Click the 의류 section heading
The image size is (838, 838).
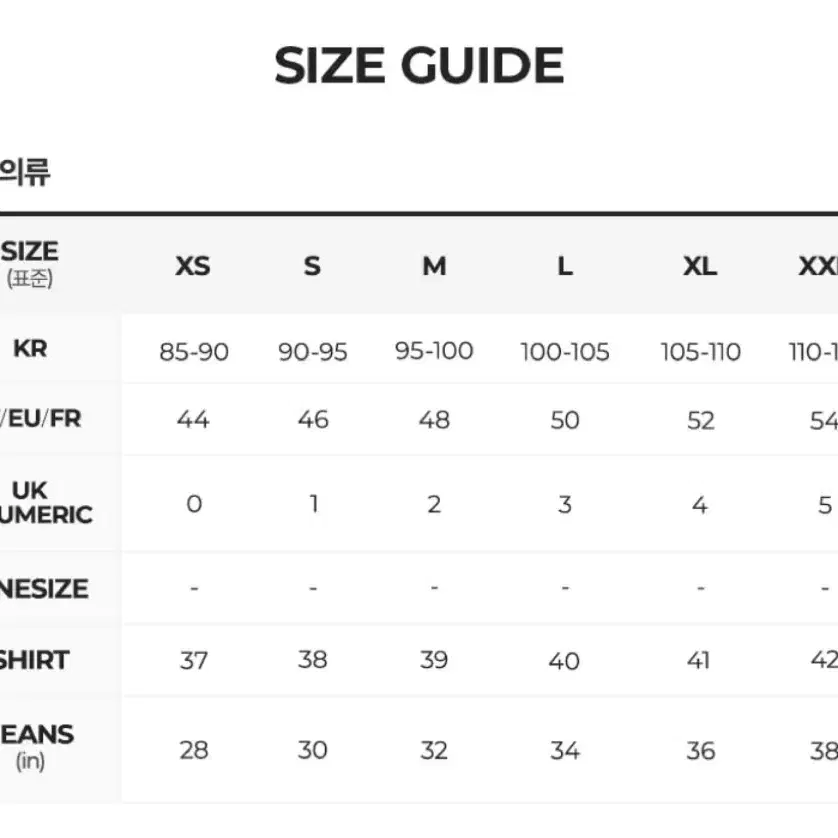pyautogui.click(x=25, y=172)
